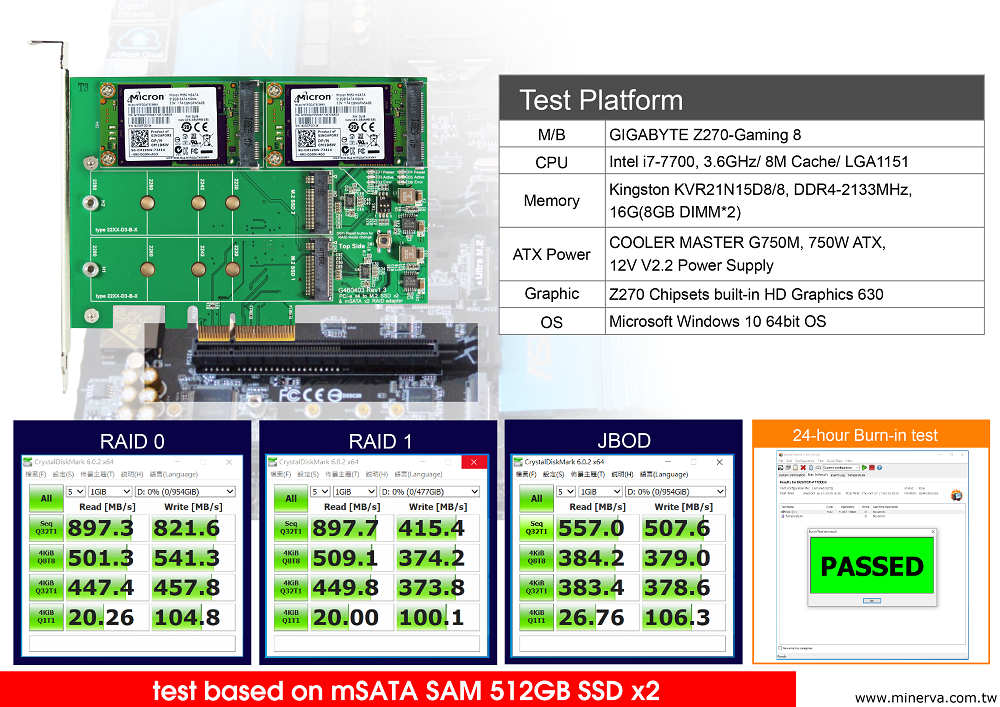
Task: Open the 1GiB test size dropdown in JBOD window
Action: tap(600, 492)
